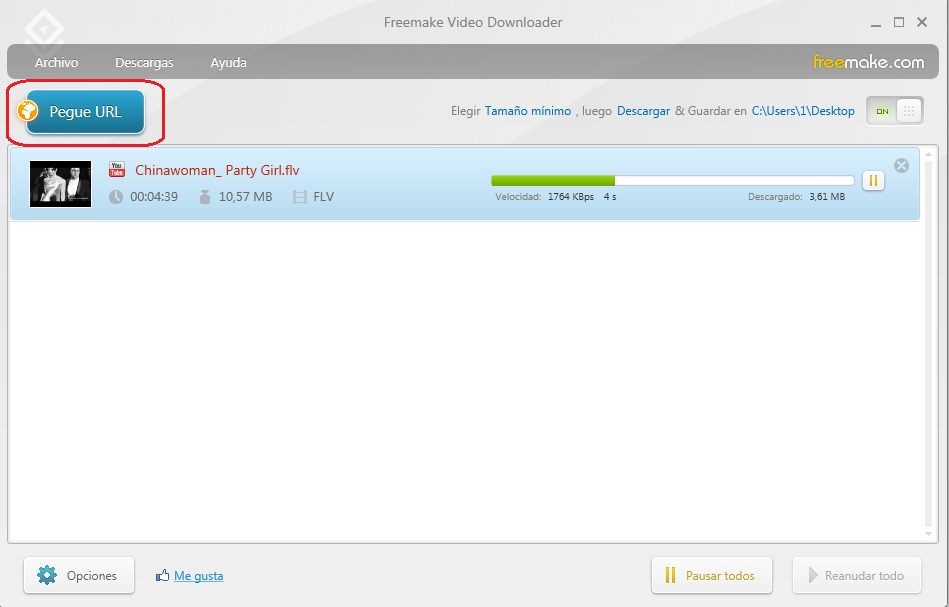Viewport: 949px width, 607px height.
Task: Remove the Chinawoman download from list
Action: point(901,165)
